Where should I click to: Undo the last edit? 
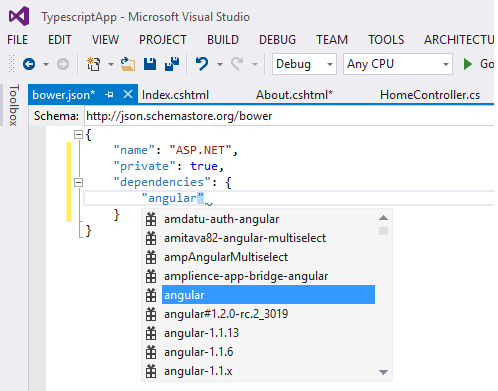[x=202, y=64]
